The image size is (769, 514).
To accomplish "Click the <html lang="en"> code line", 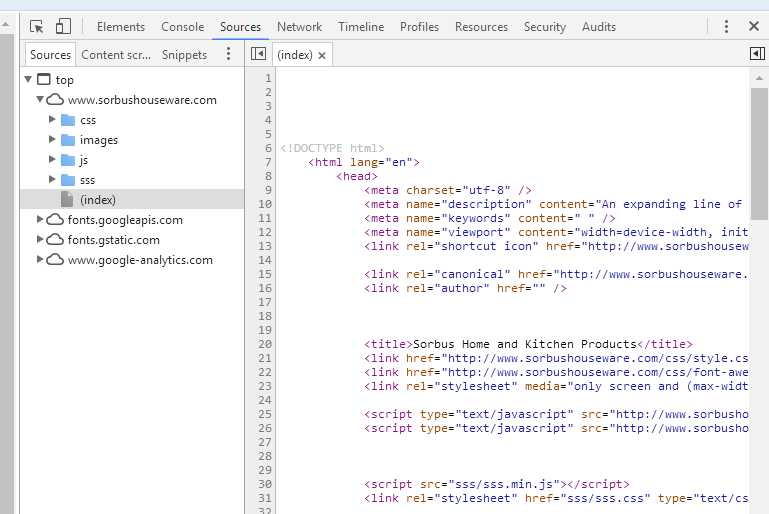I will click(x=363, y=162).
